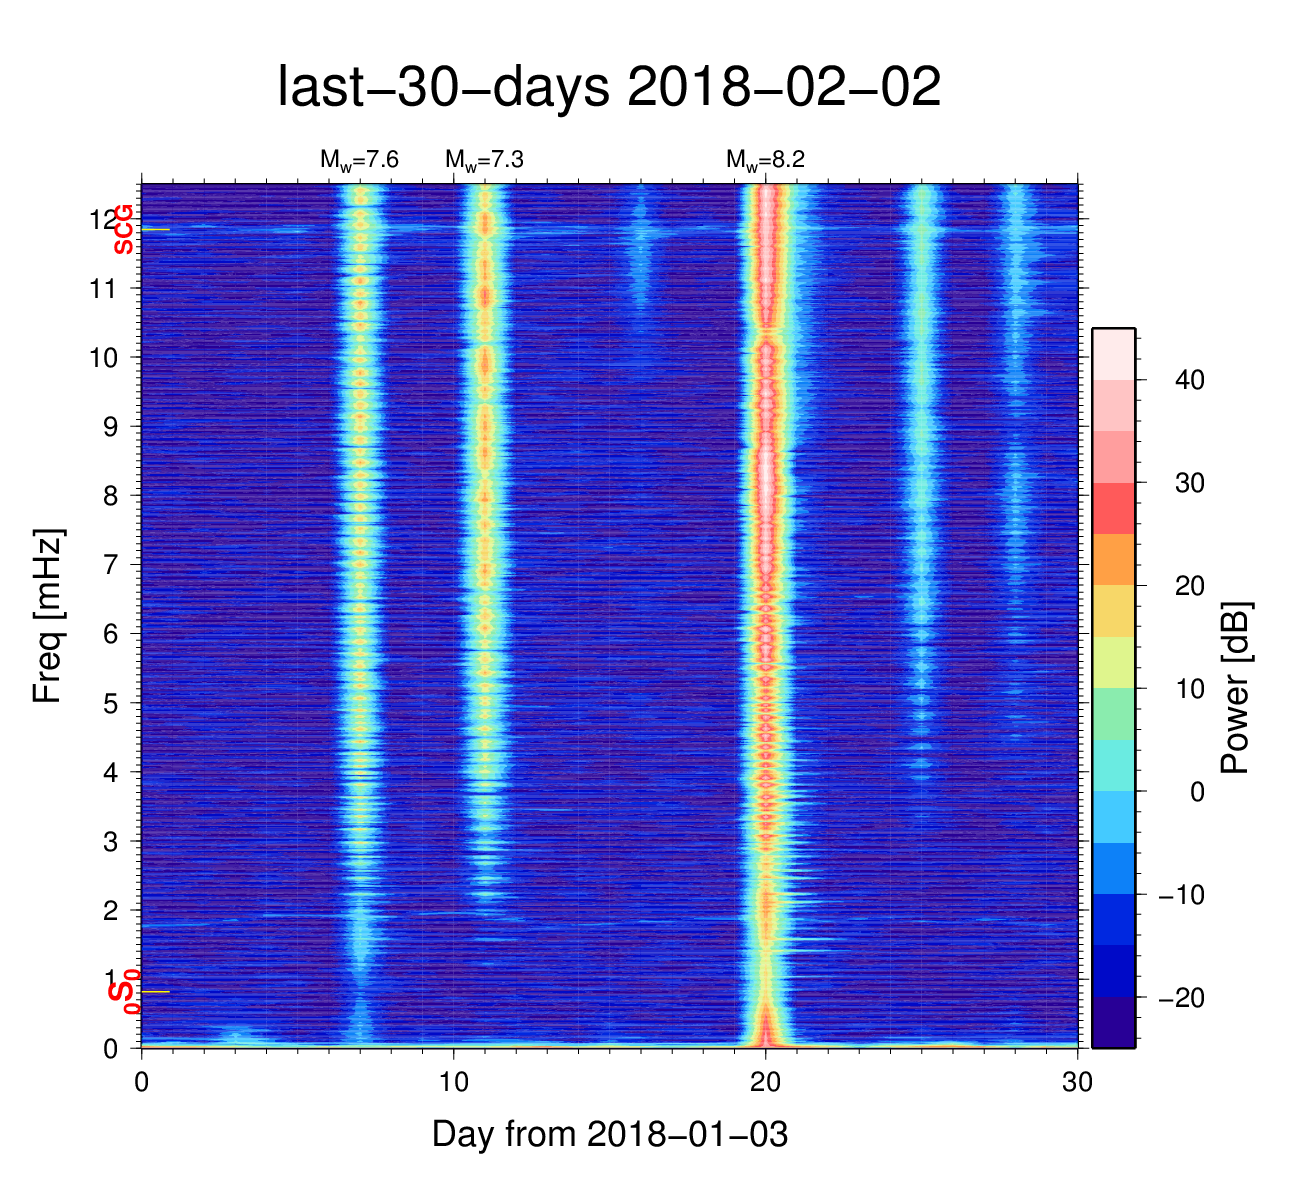The image size is (1290, 1190).
Task: Pick the light green 10 dB colorbar segment
Action: point(1113,713)
